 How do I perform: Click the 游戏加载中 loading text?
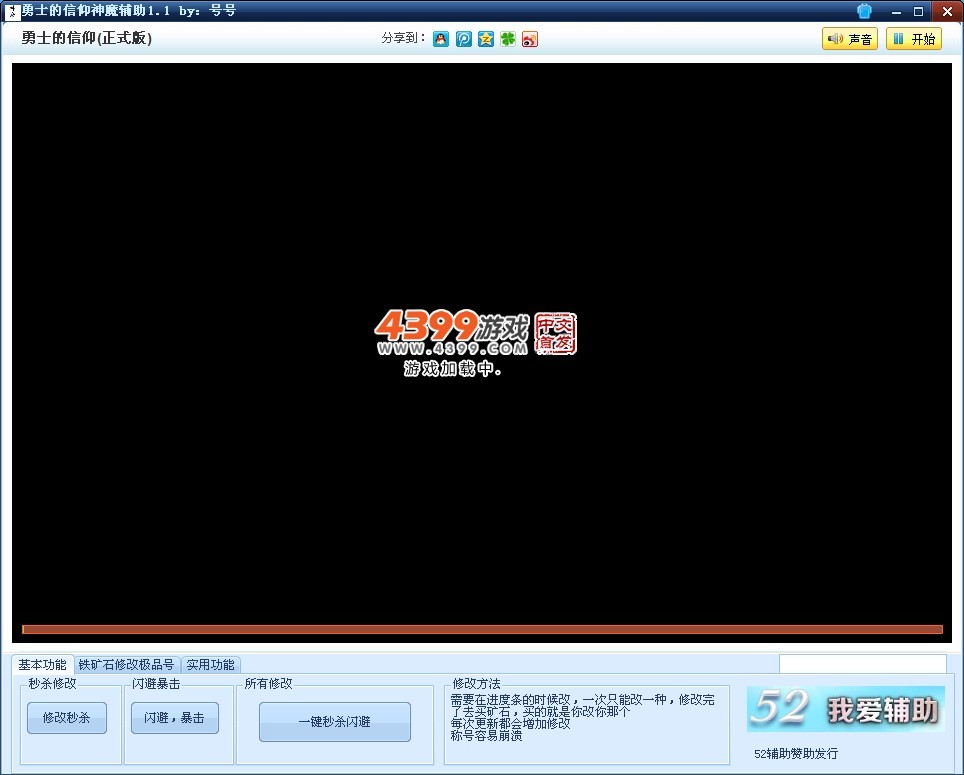pos(452,369)
